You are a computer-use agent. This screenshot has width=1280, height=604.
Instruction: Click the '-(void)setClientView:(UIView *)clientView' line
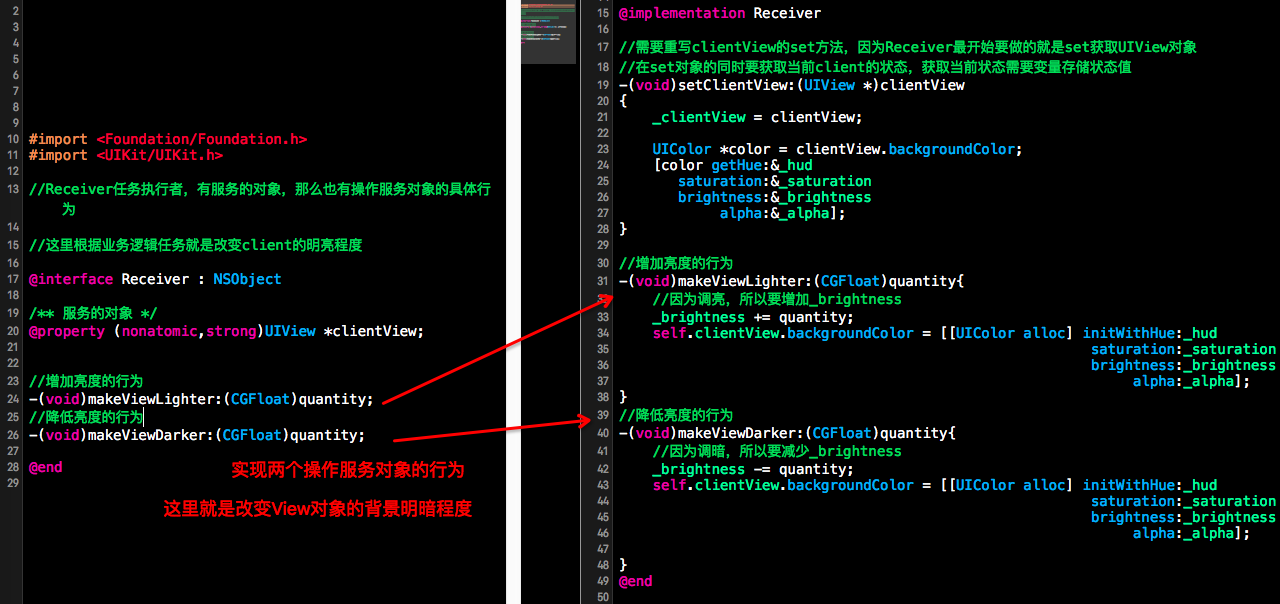click(x=792, y=85)
